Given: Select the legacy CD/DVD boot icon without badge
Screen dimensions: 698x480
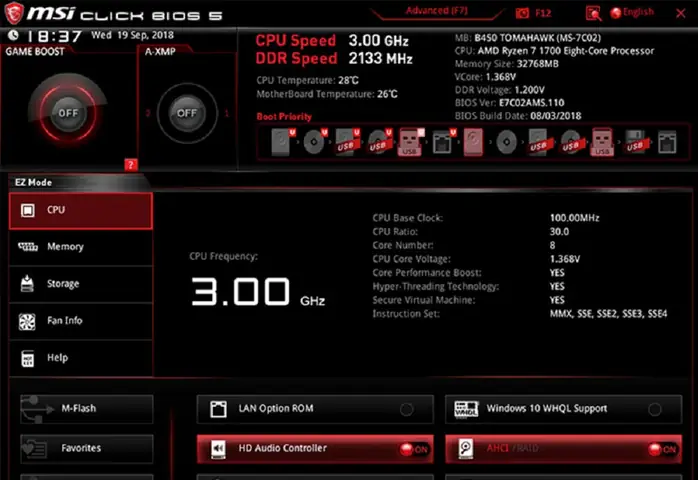Looking at the screenshot, I should (x=507, y=142).
